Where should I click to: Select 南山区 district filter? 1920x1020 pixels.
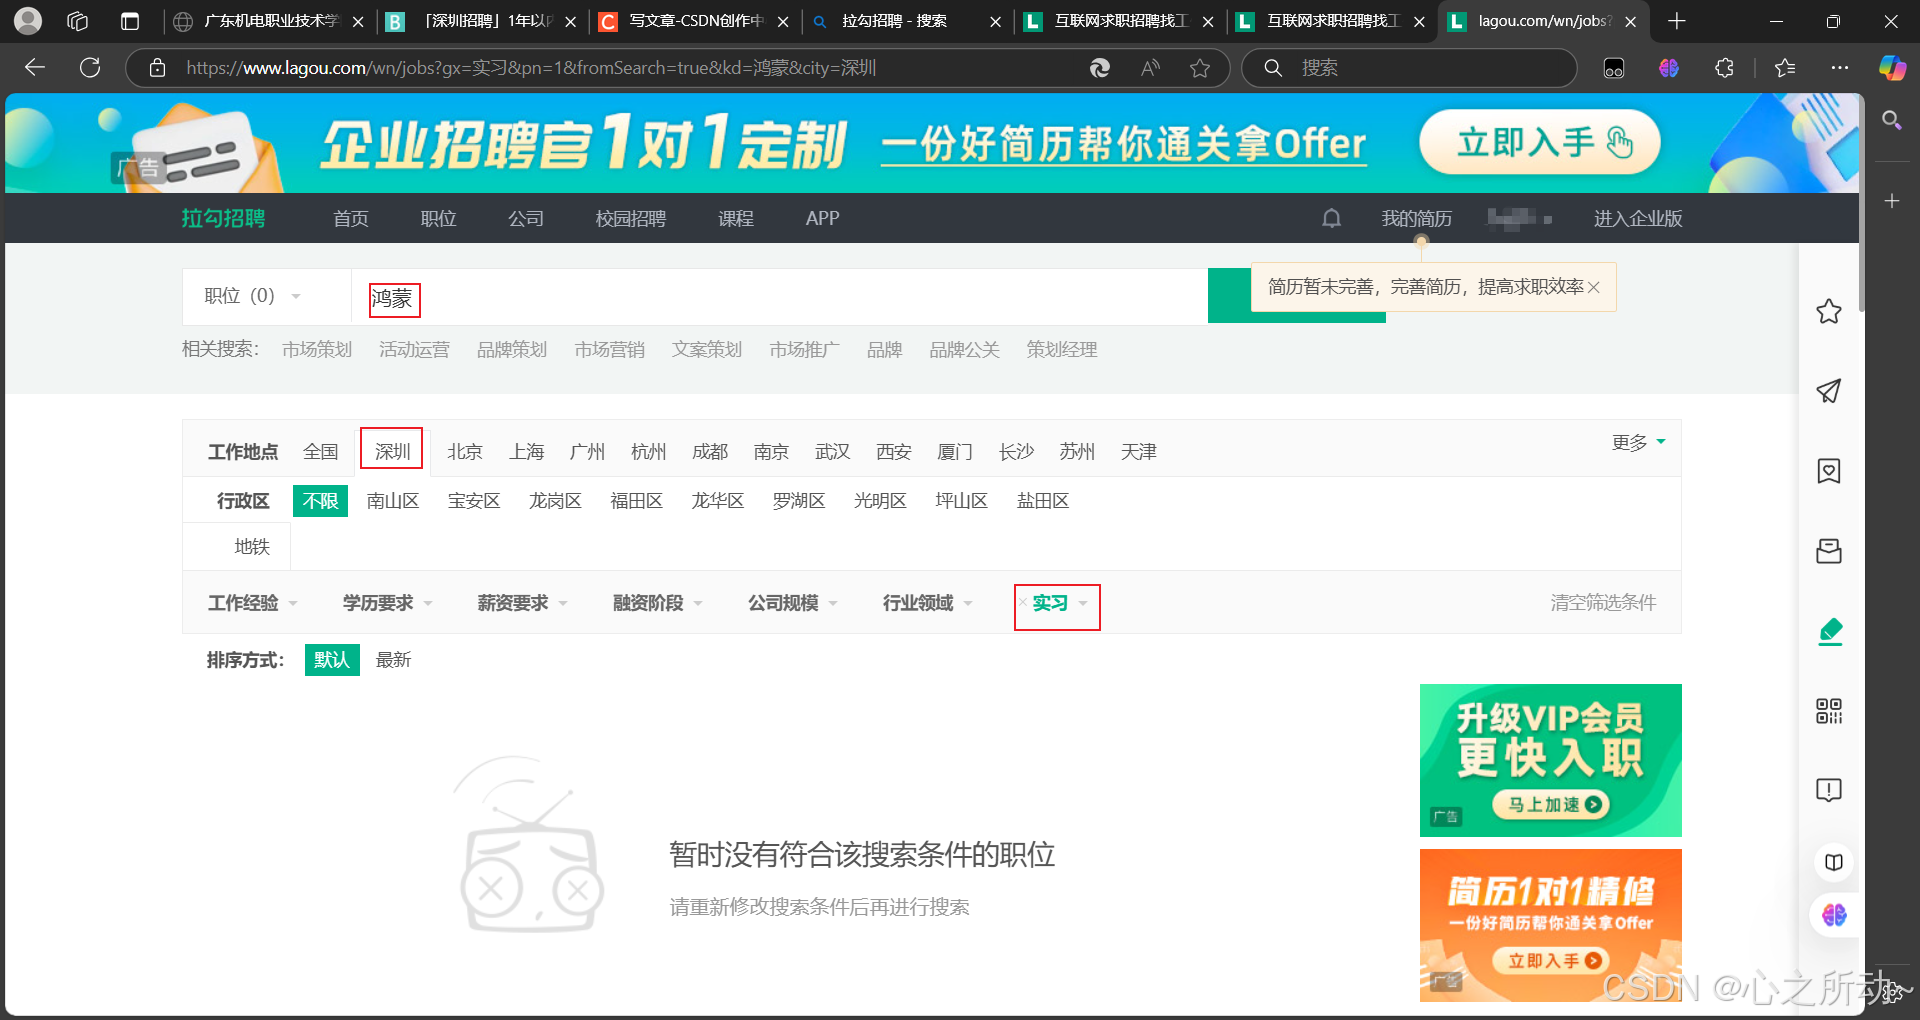(393, 501)
